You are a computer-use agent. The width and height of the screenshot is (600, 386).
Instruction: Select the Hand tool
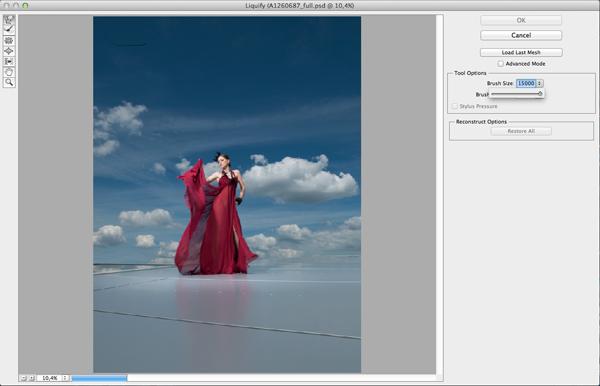(9, 72)
